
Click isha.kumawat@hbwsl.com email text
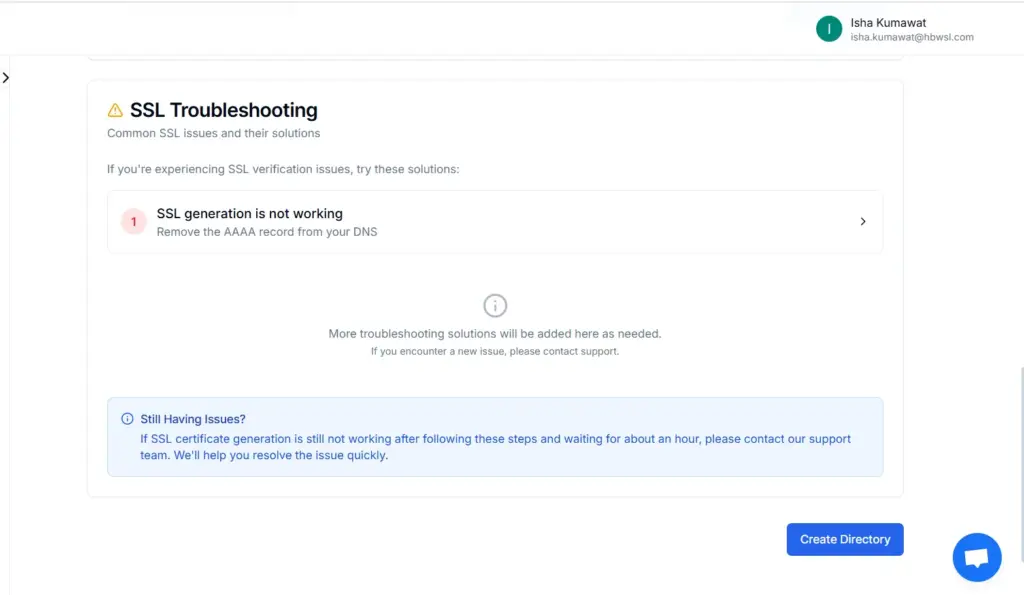(x=911, y=37)
